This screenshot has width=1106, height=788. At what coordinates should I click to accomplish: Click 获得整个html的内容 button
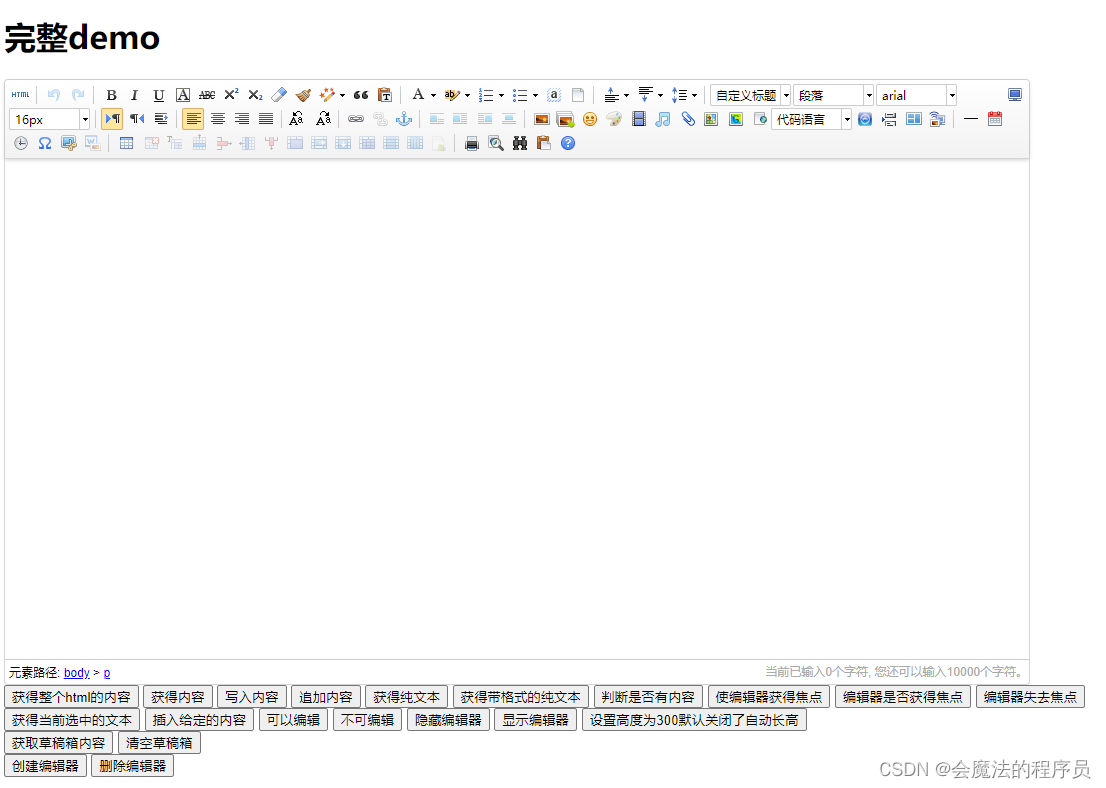pos(71,697)
